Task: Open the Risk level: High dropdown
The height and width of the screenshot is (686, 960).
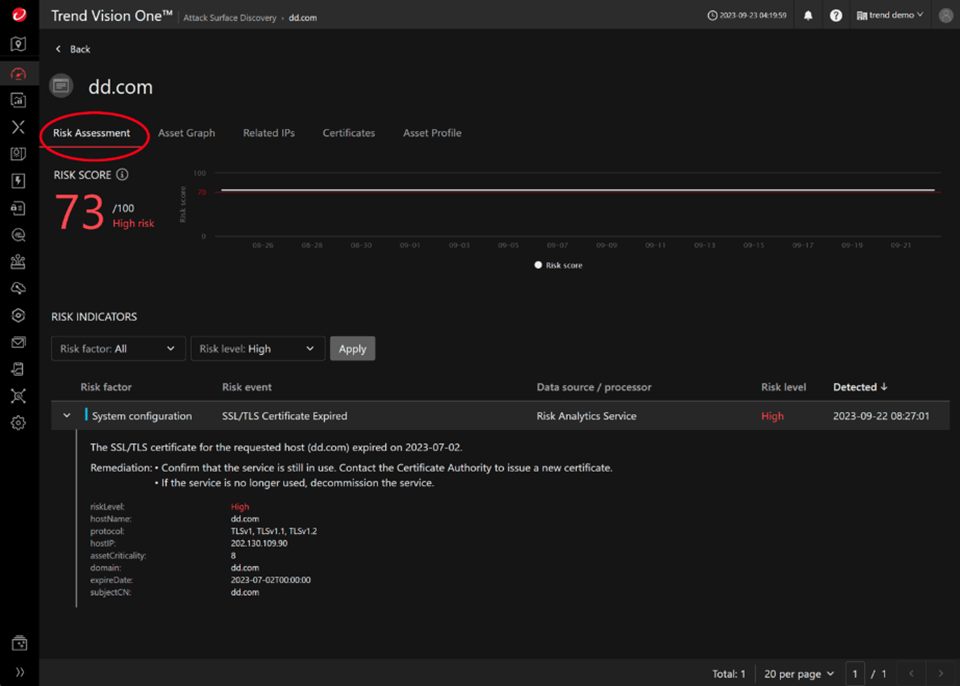Action: pyautogui.click(x=258, y=349)
